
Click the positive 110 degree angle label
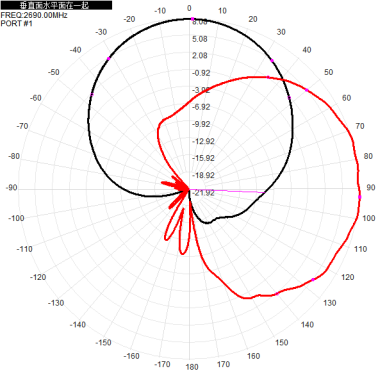coord(360,249)
